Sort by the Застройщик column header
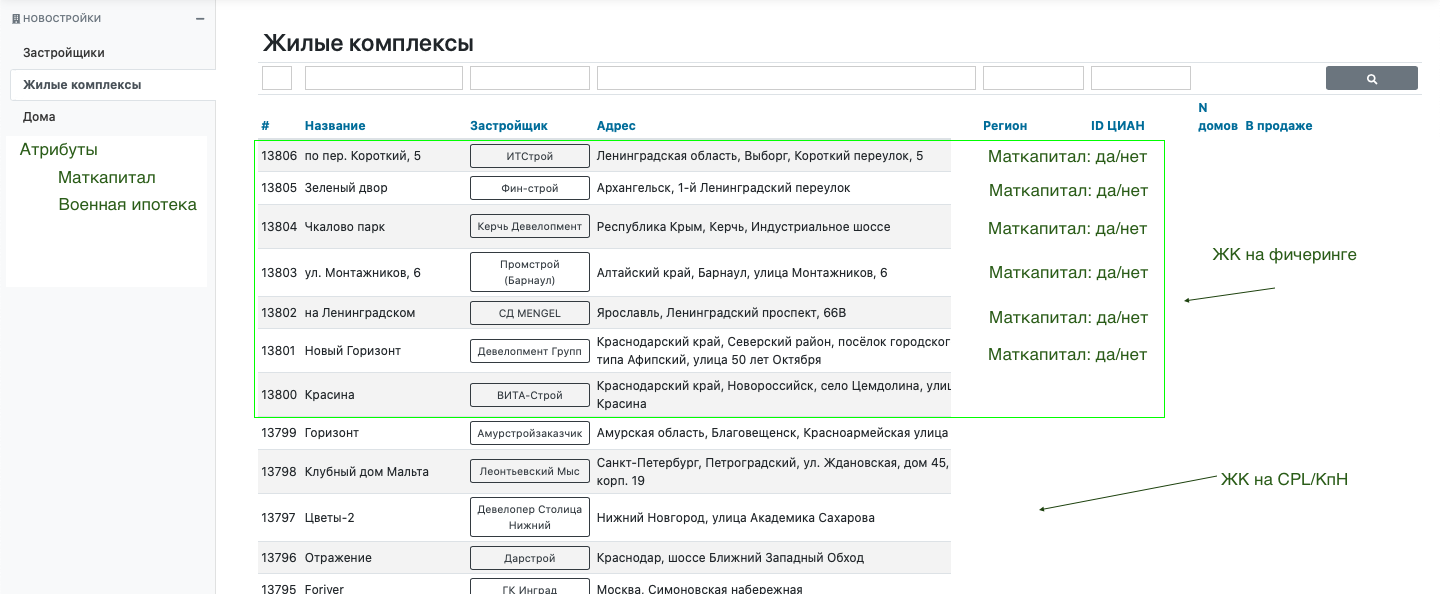This screenshot has height=594, width=1440. point(509,126)
